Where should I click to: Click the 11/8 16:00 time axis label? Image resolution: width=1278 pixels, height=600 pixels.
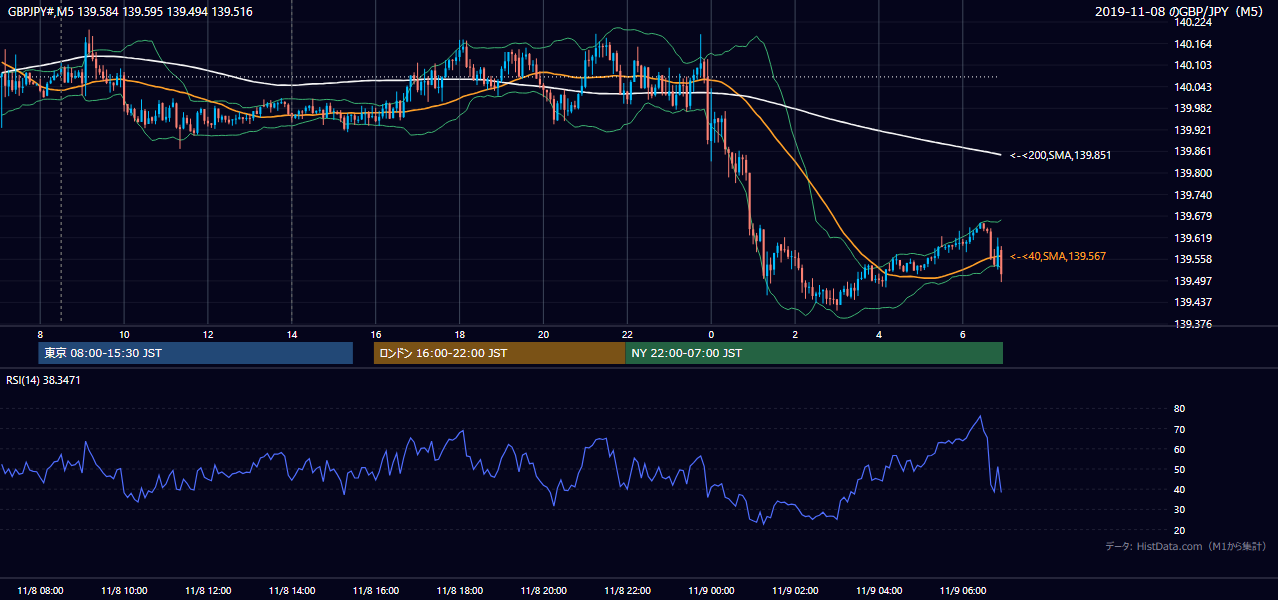coord(376,590)
